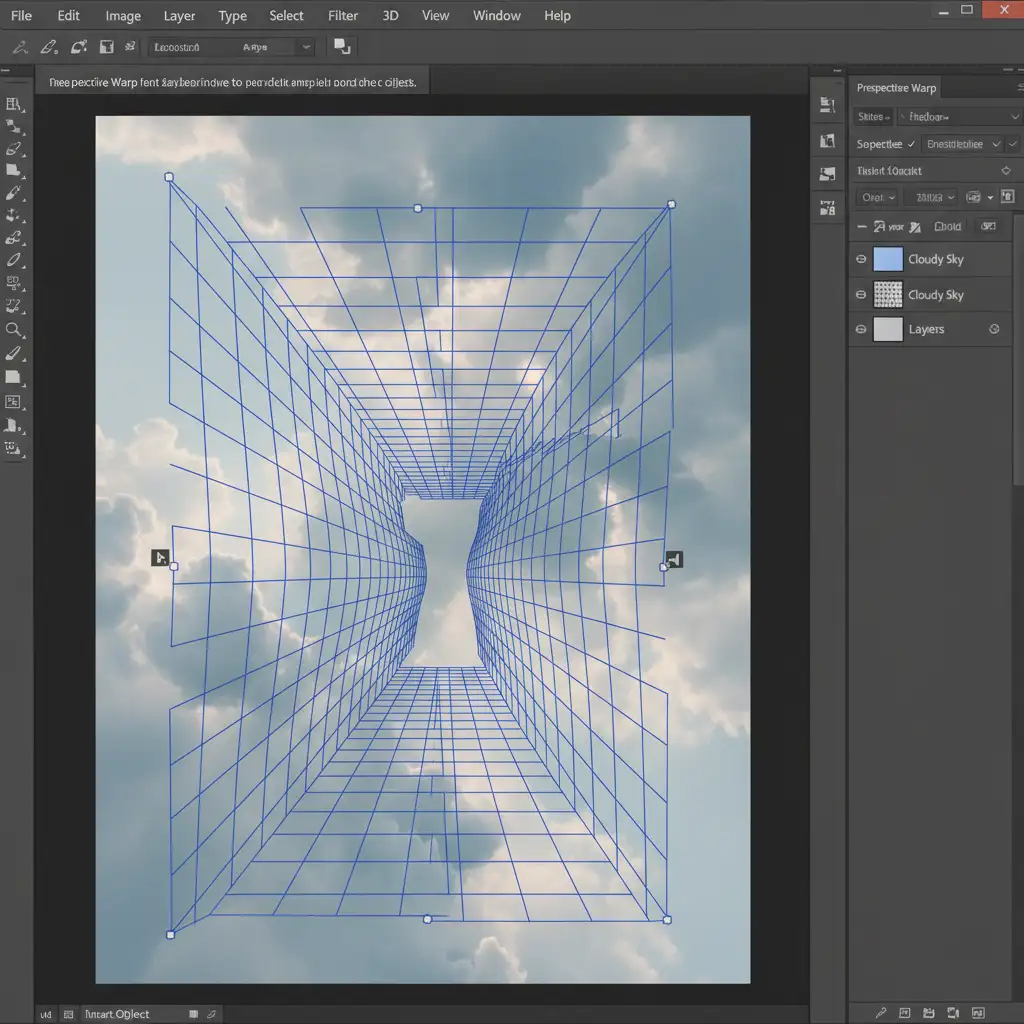Open the Filter menu

click(343, 15)
